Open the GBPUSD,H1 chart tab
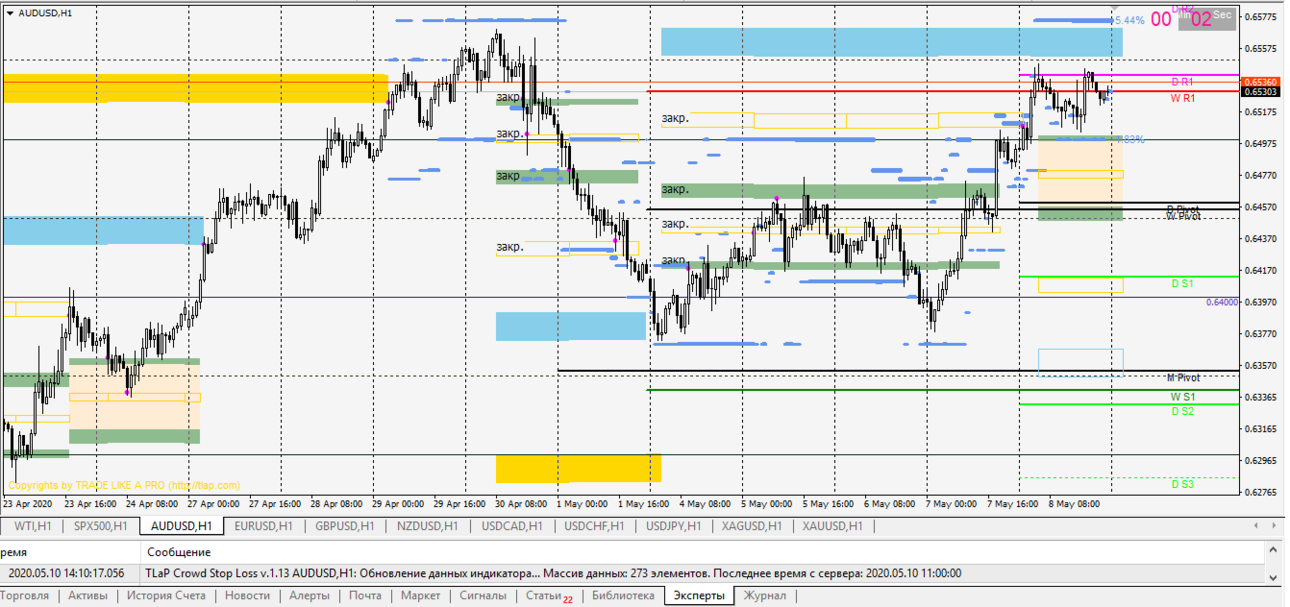The height and width of the screenshot is (607, 1290). [x=343, y=526]
